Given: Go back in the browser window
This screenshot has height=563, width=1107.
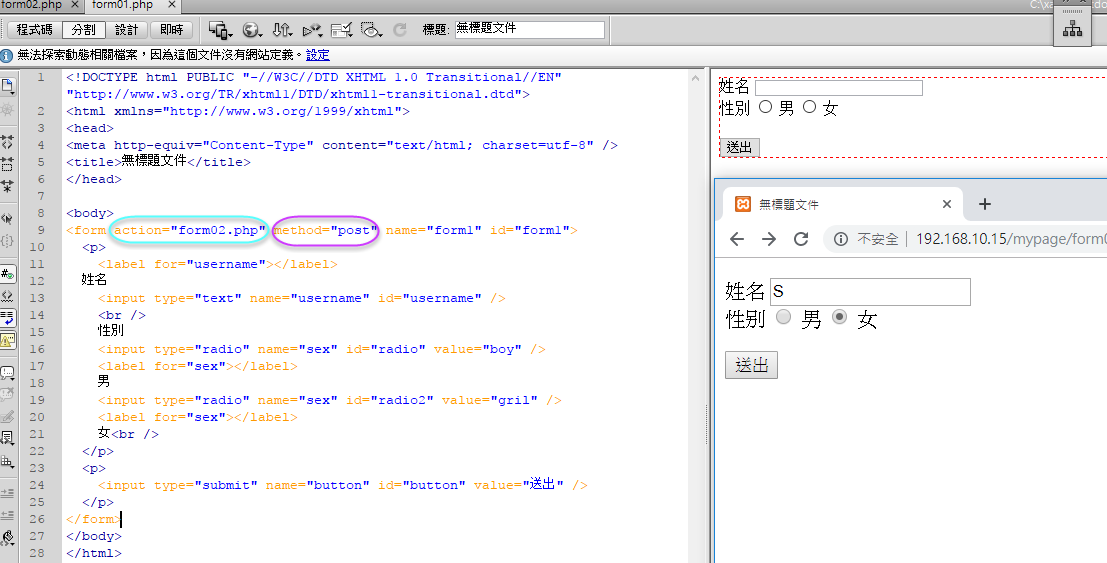Looking at the screenshot, I should (737, 239).
